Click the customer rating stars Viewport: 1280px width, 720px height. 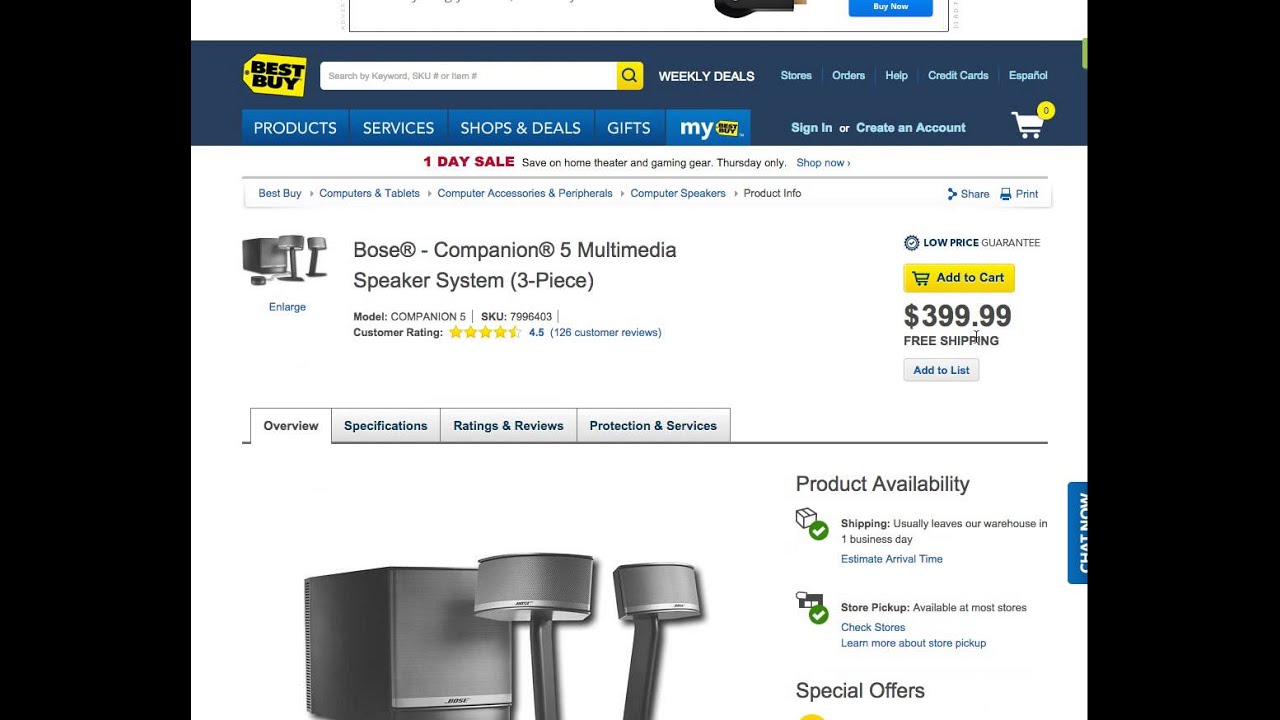point(484,333)
